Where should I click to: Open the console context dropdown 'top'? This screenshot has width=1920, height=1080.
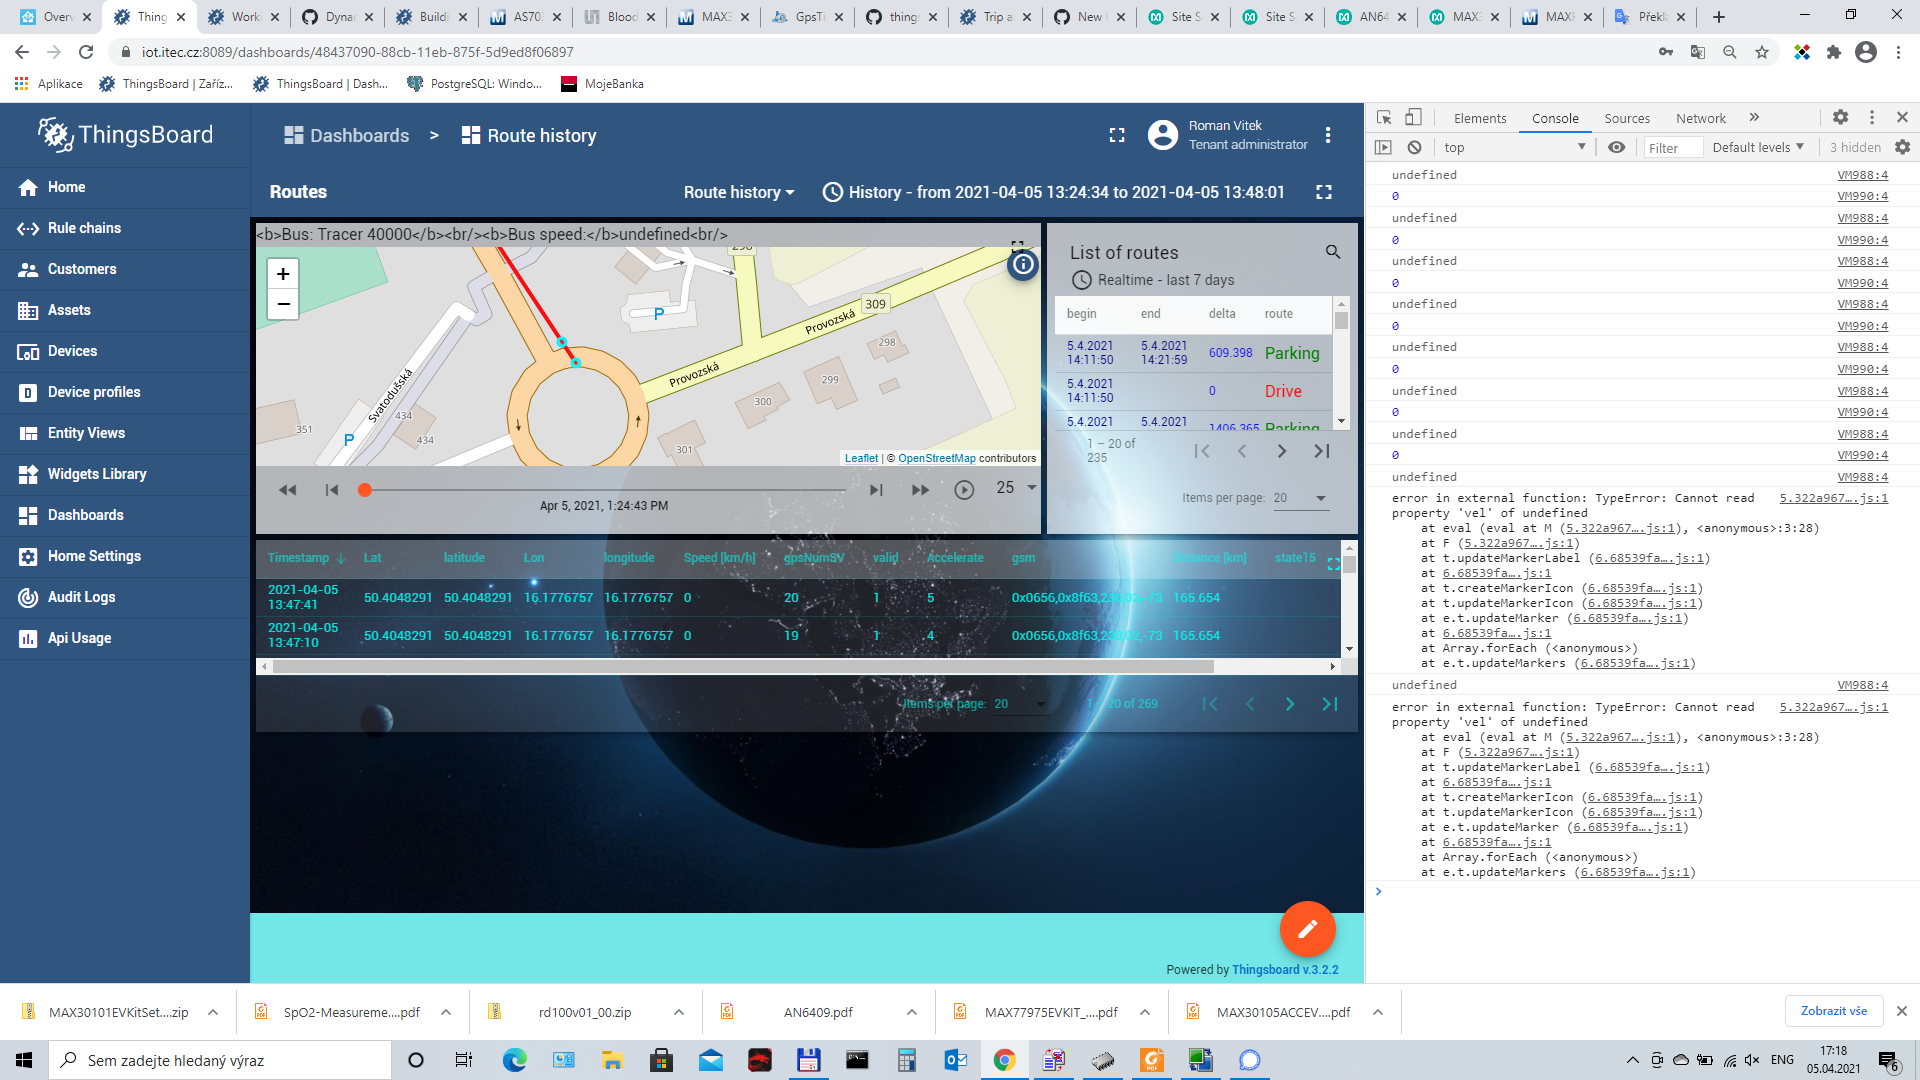(1514, 147)
